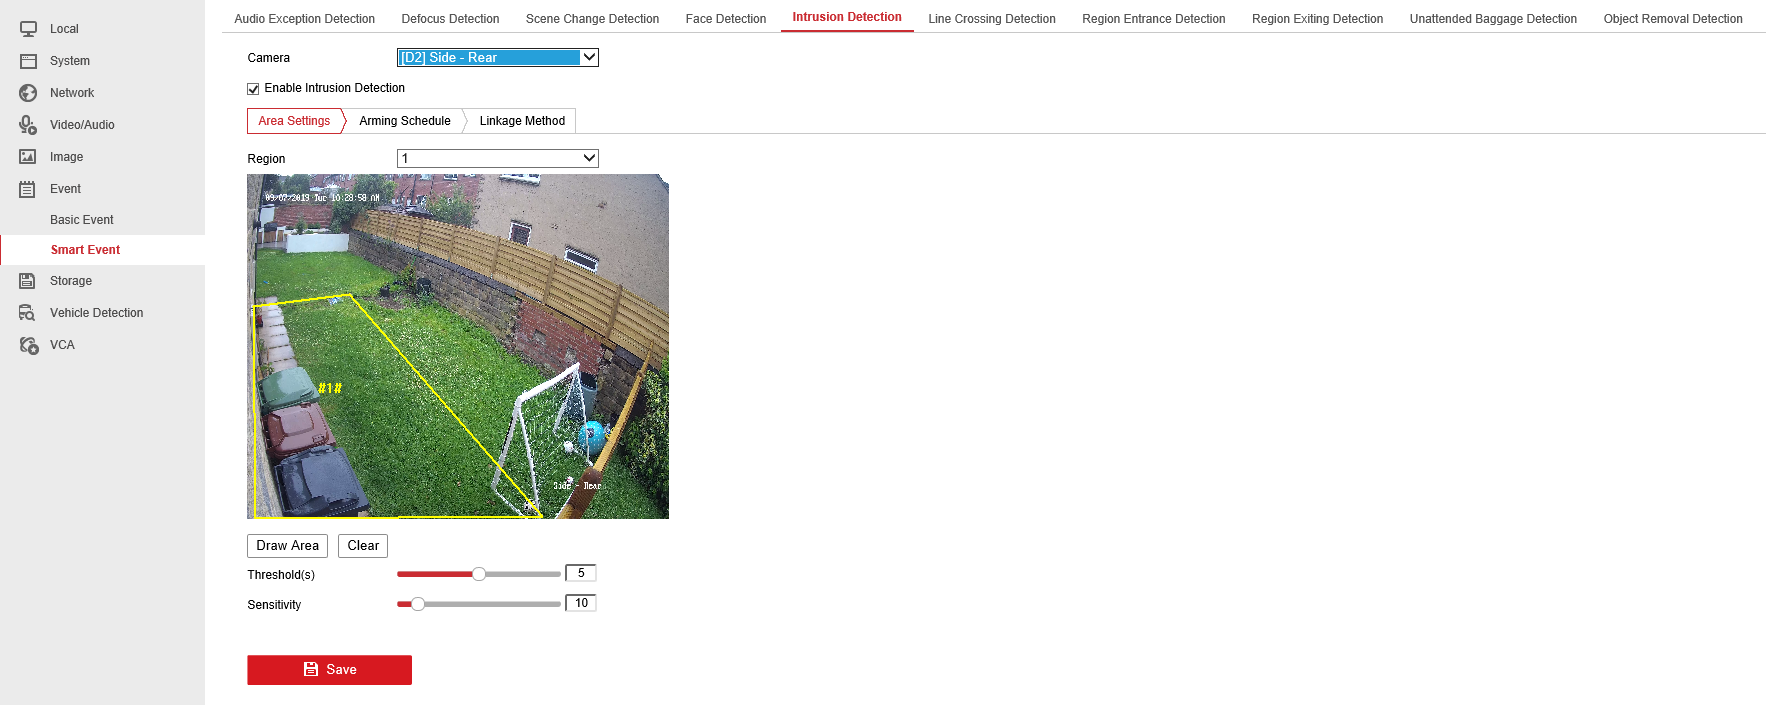Select the VCA icon in sidebar
1766x705 pixels.
28,345
